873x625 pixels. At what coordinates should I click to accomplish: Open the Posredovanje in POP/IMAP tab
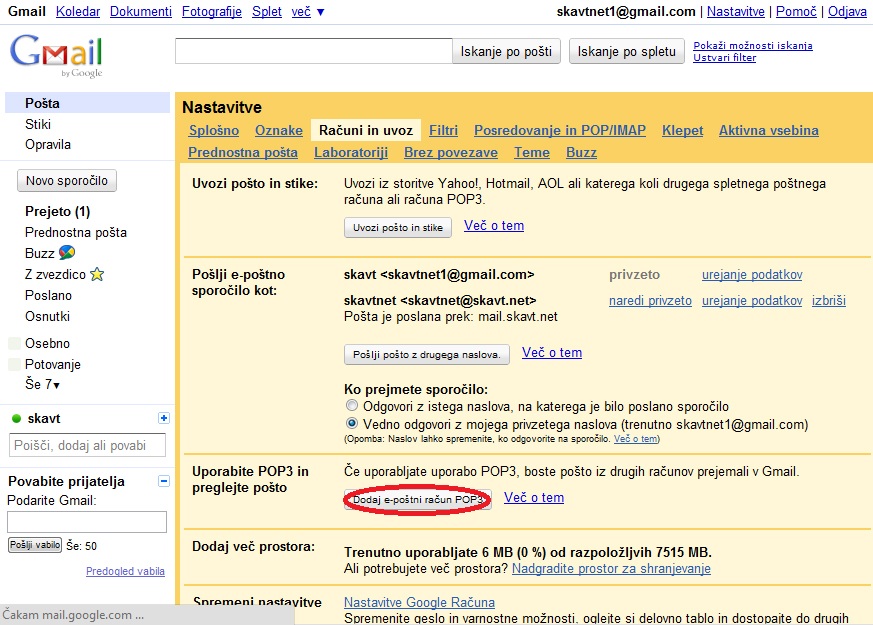[560, 130]
